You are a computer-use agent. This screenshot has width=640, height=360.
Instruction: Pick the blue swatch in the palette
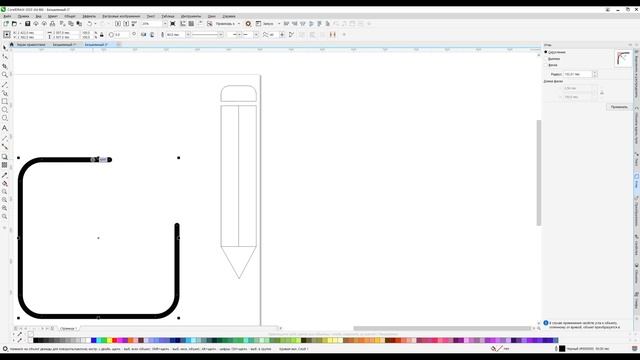[x=93, y=340]
